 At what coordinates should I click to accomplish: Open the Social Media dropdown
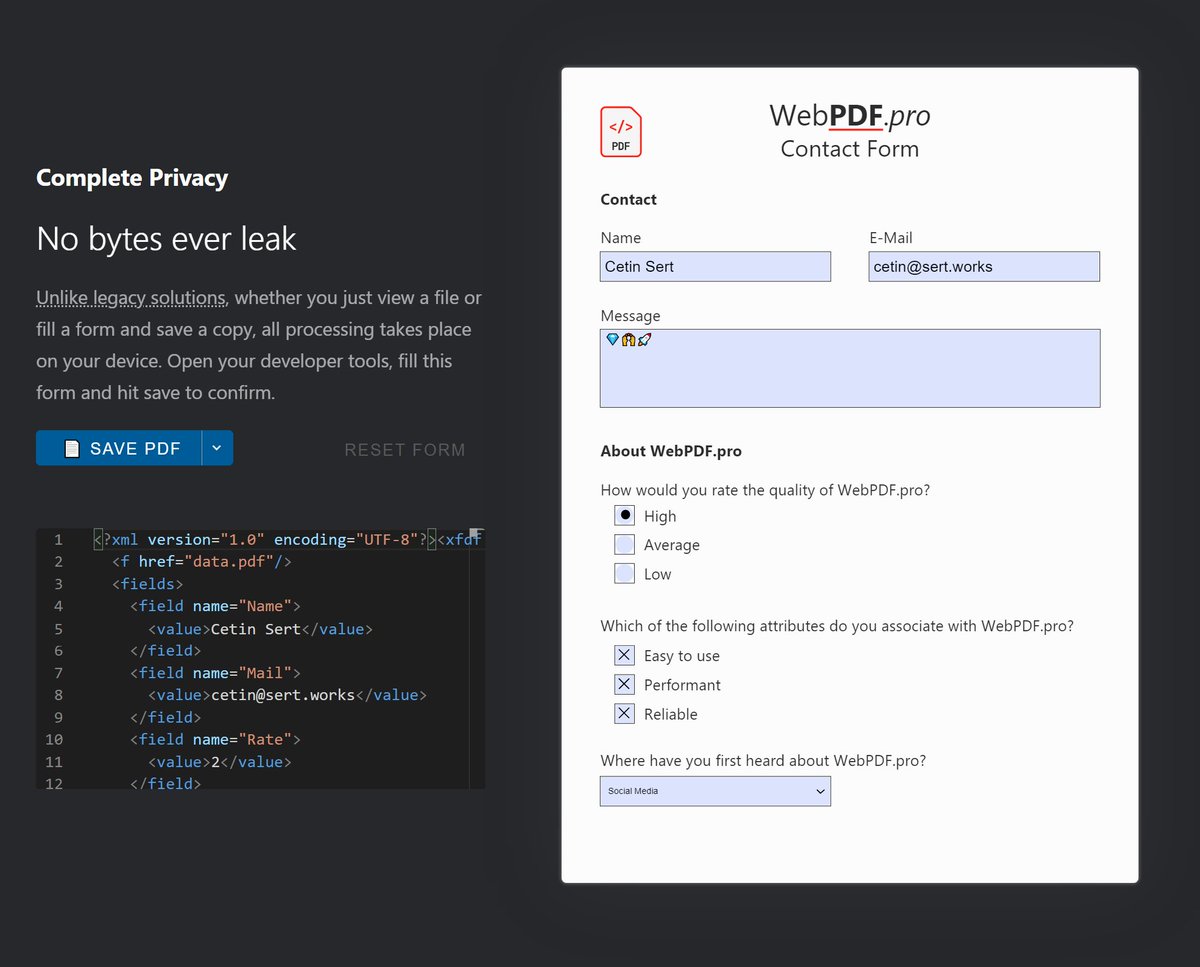coord(715,791)
